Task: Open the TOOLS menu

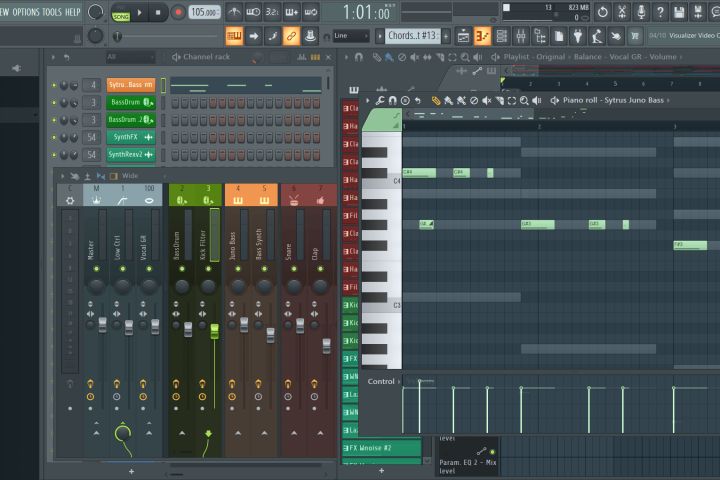Action: click(51, 12)
